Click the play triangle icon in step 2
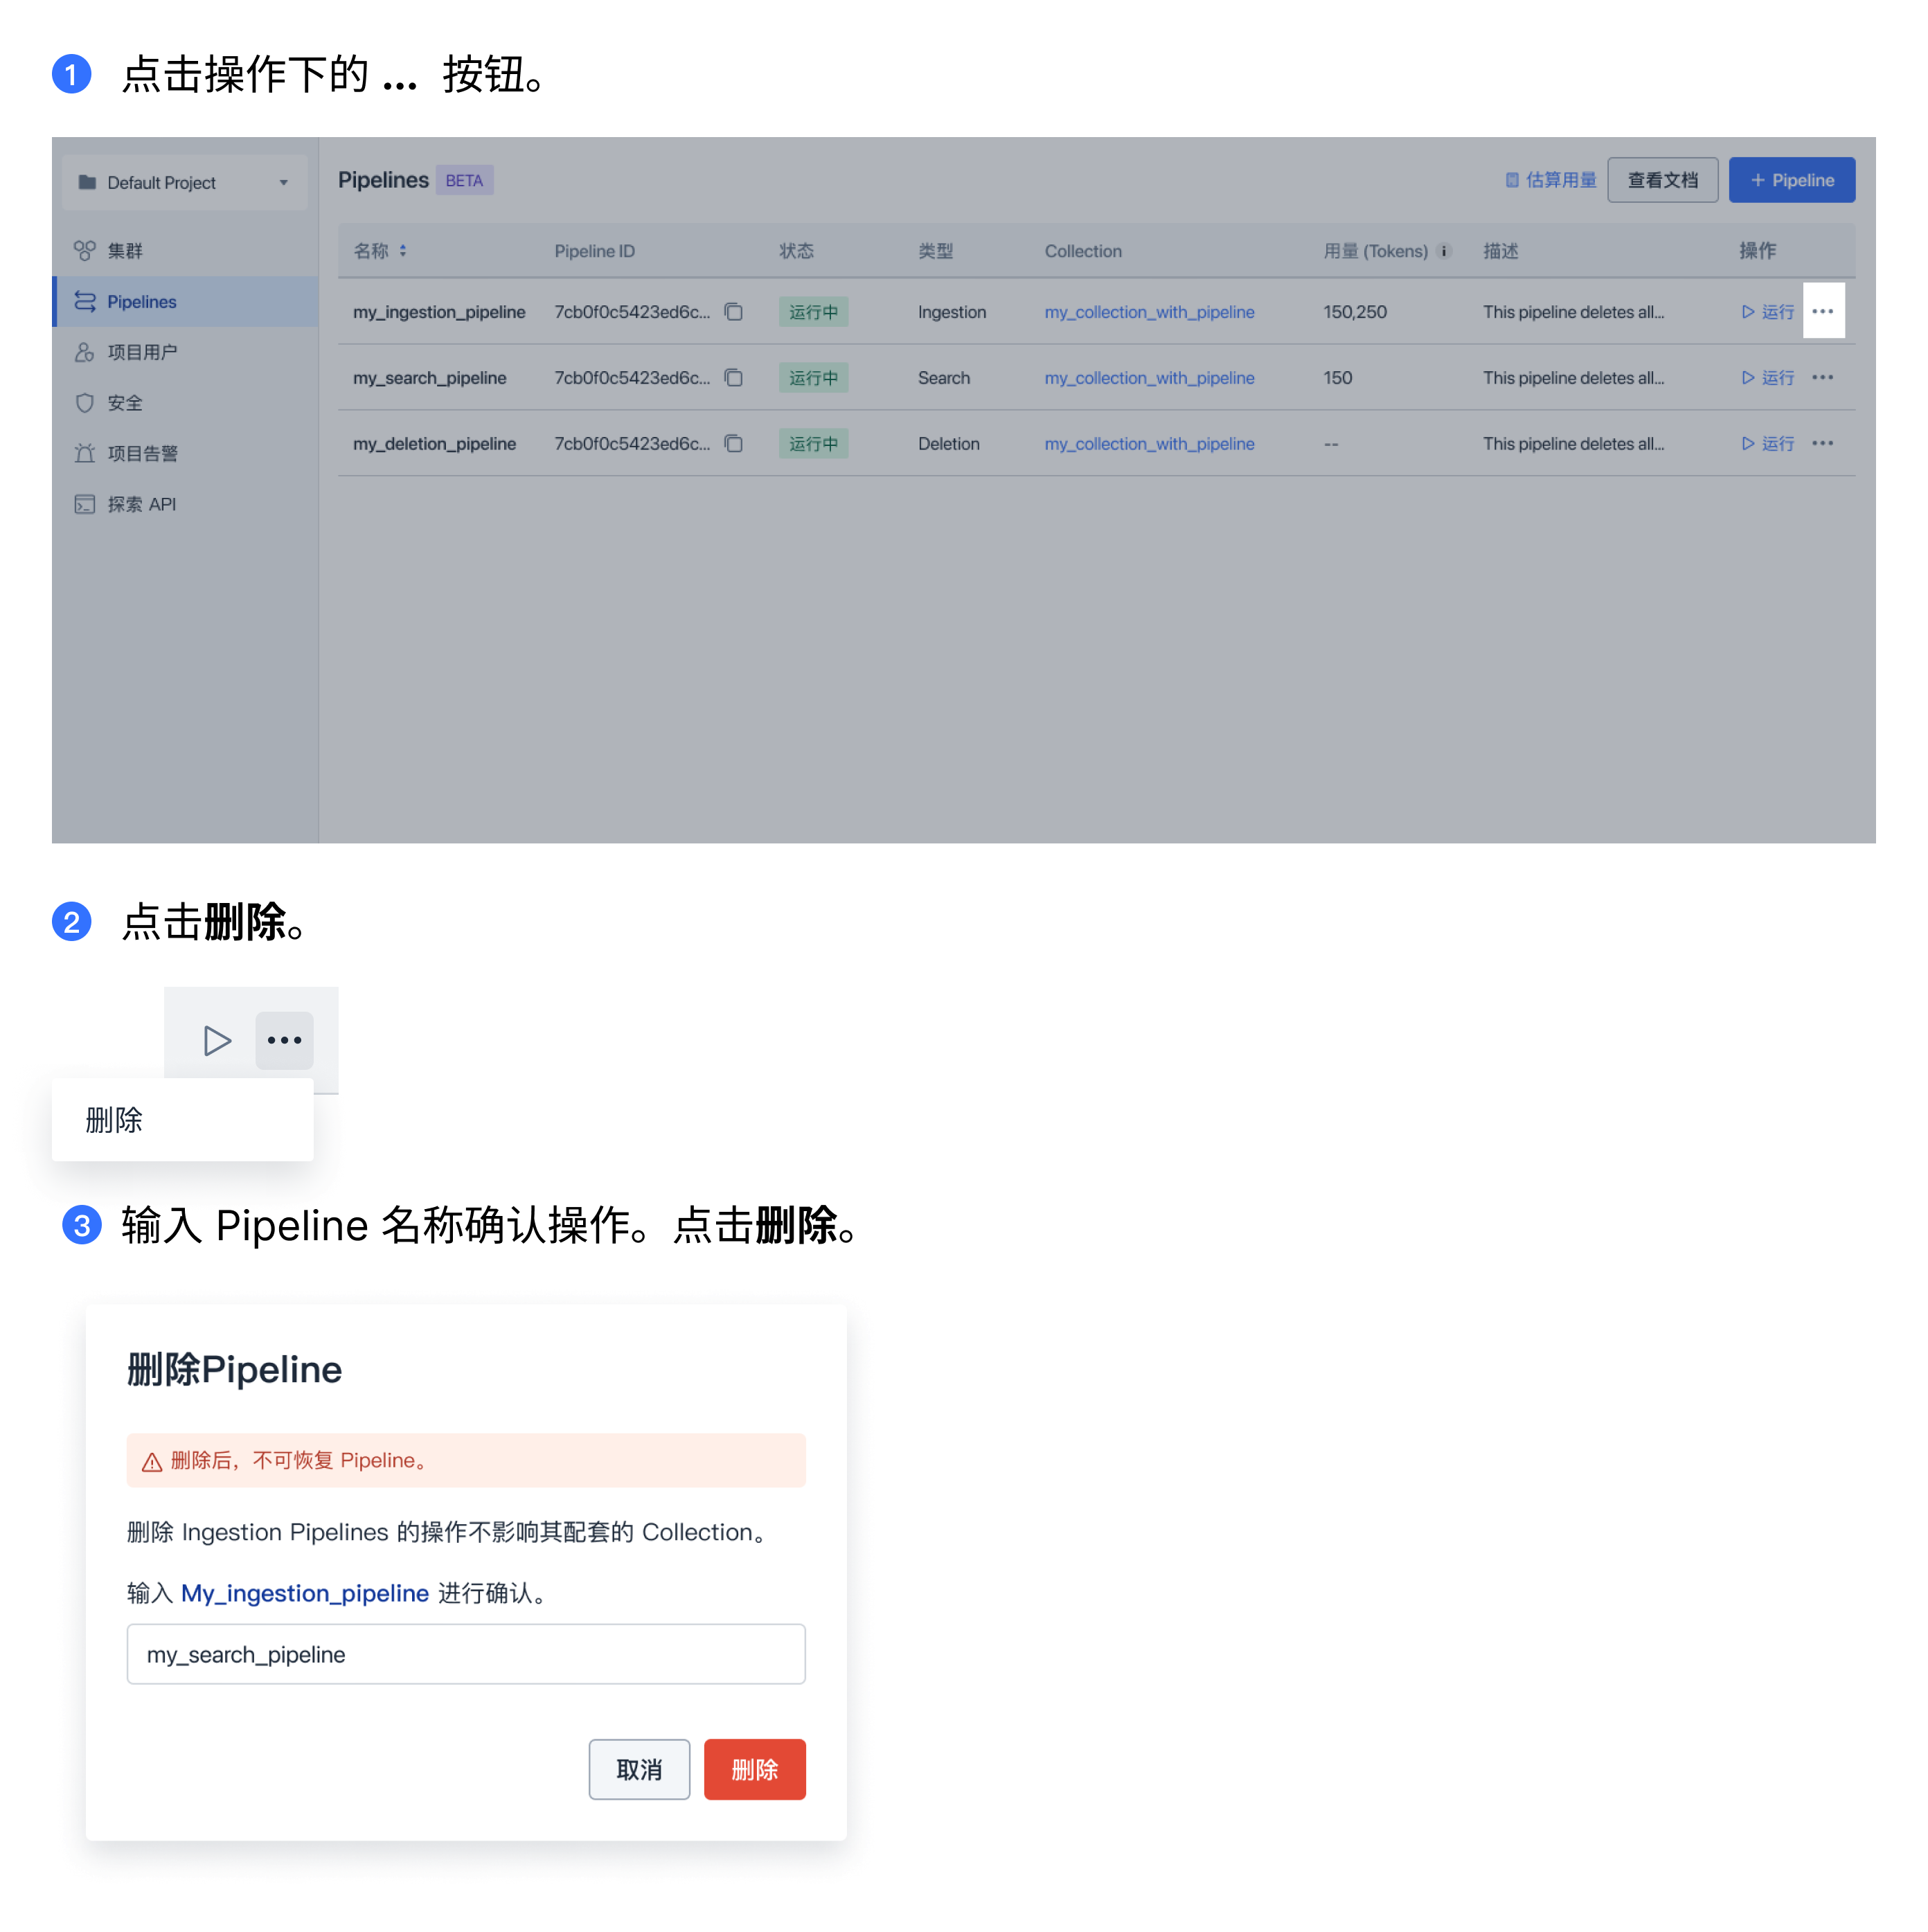Image resolution: width=1928 pixels, height=1932 pixels. click(x=217, y=1041)
